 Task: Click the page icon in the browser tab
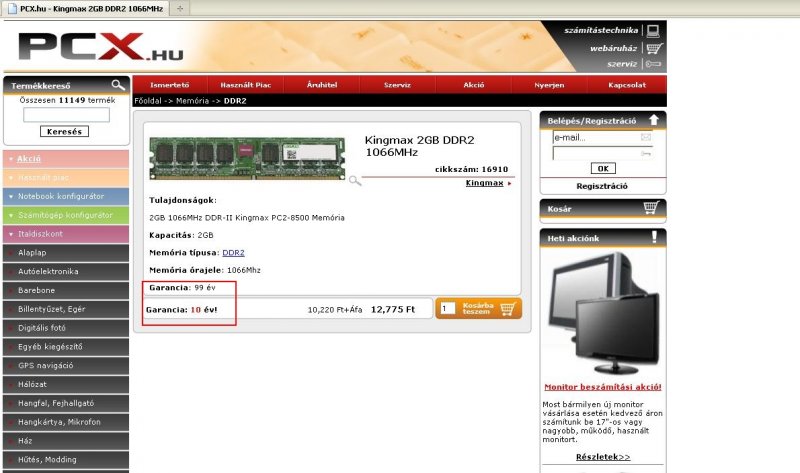click(12, 8)
